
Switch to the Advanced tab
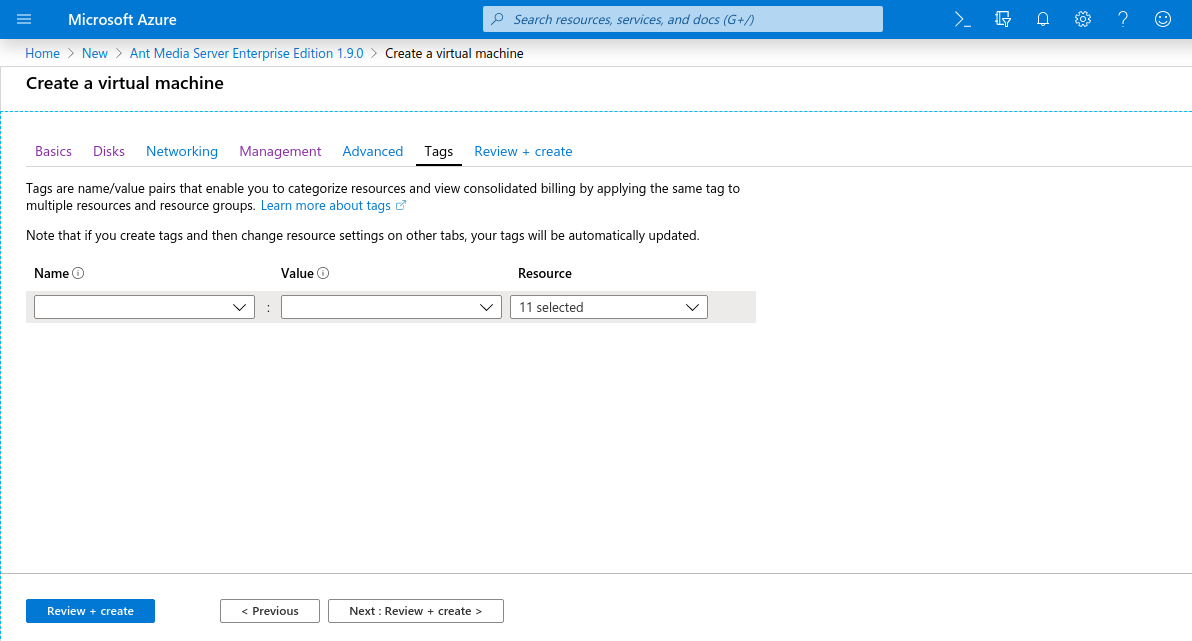pos(372,151)
